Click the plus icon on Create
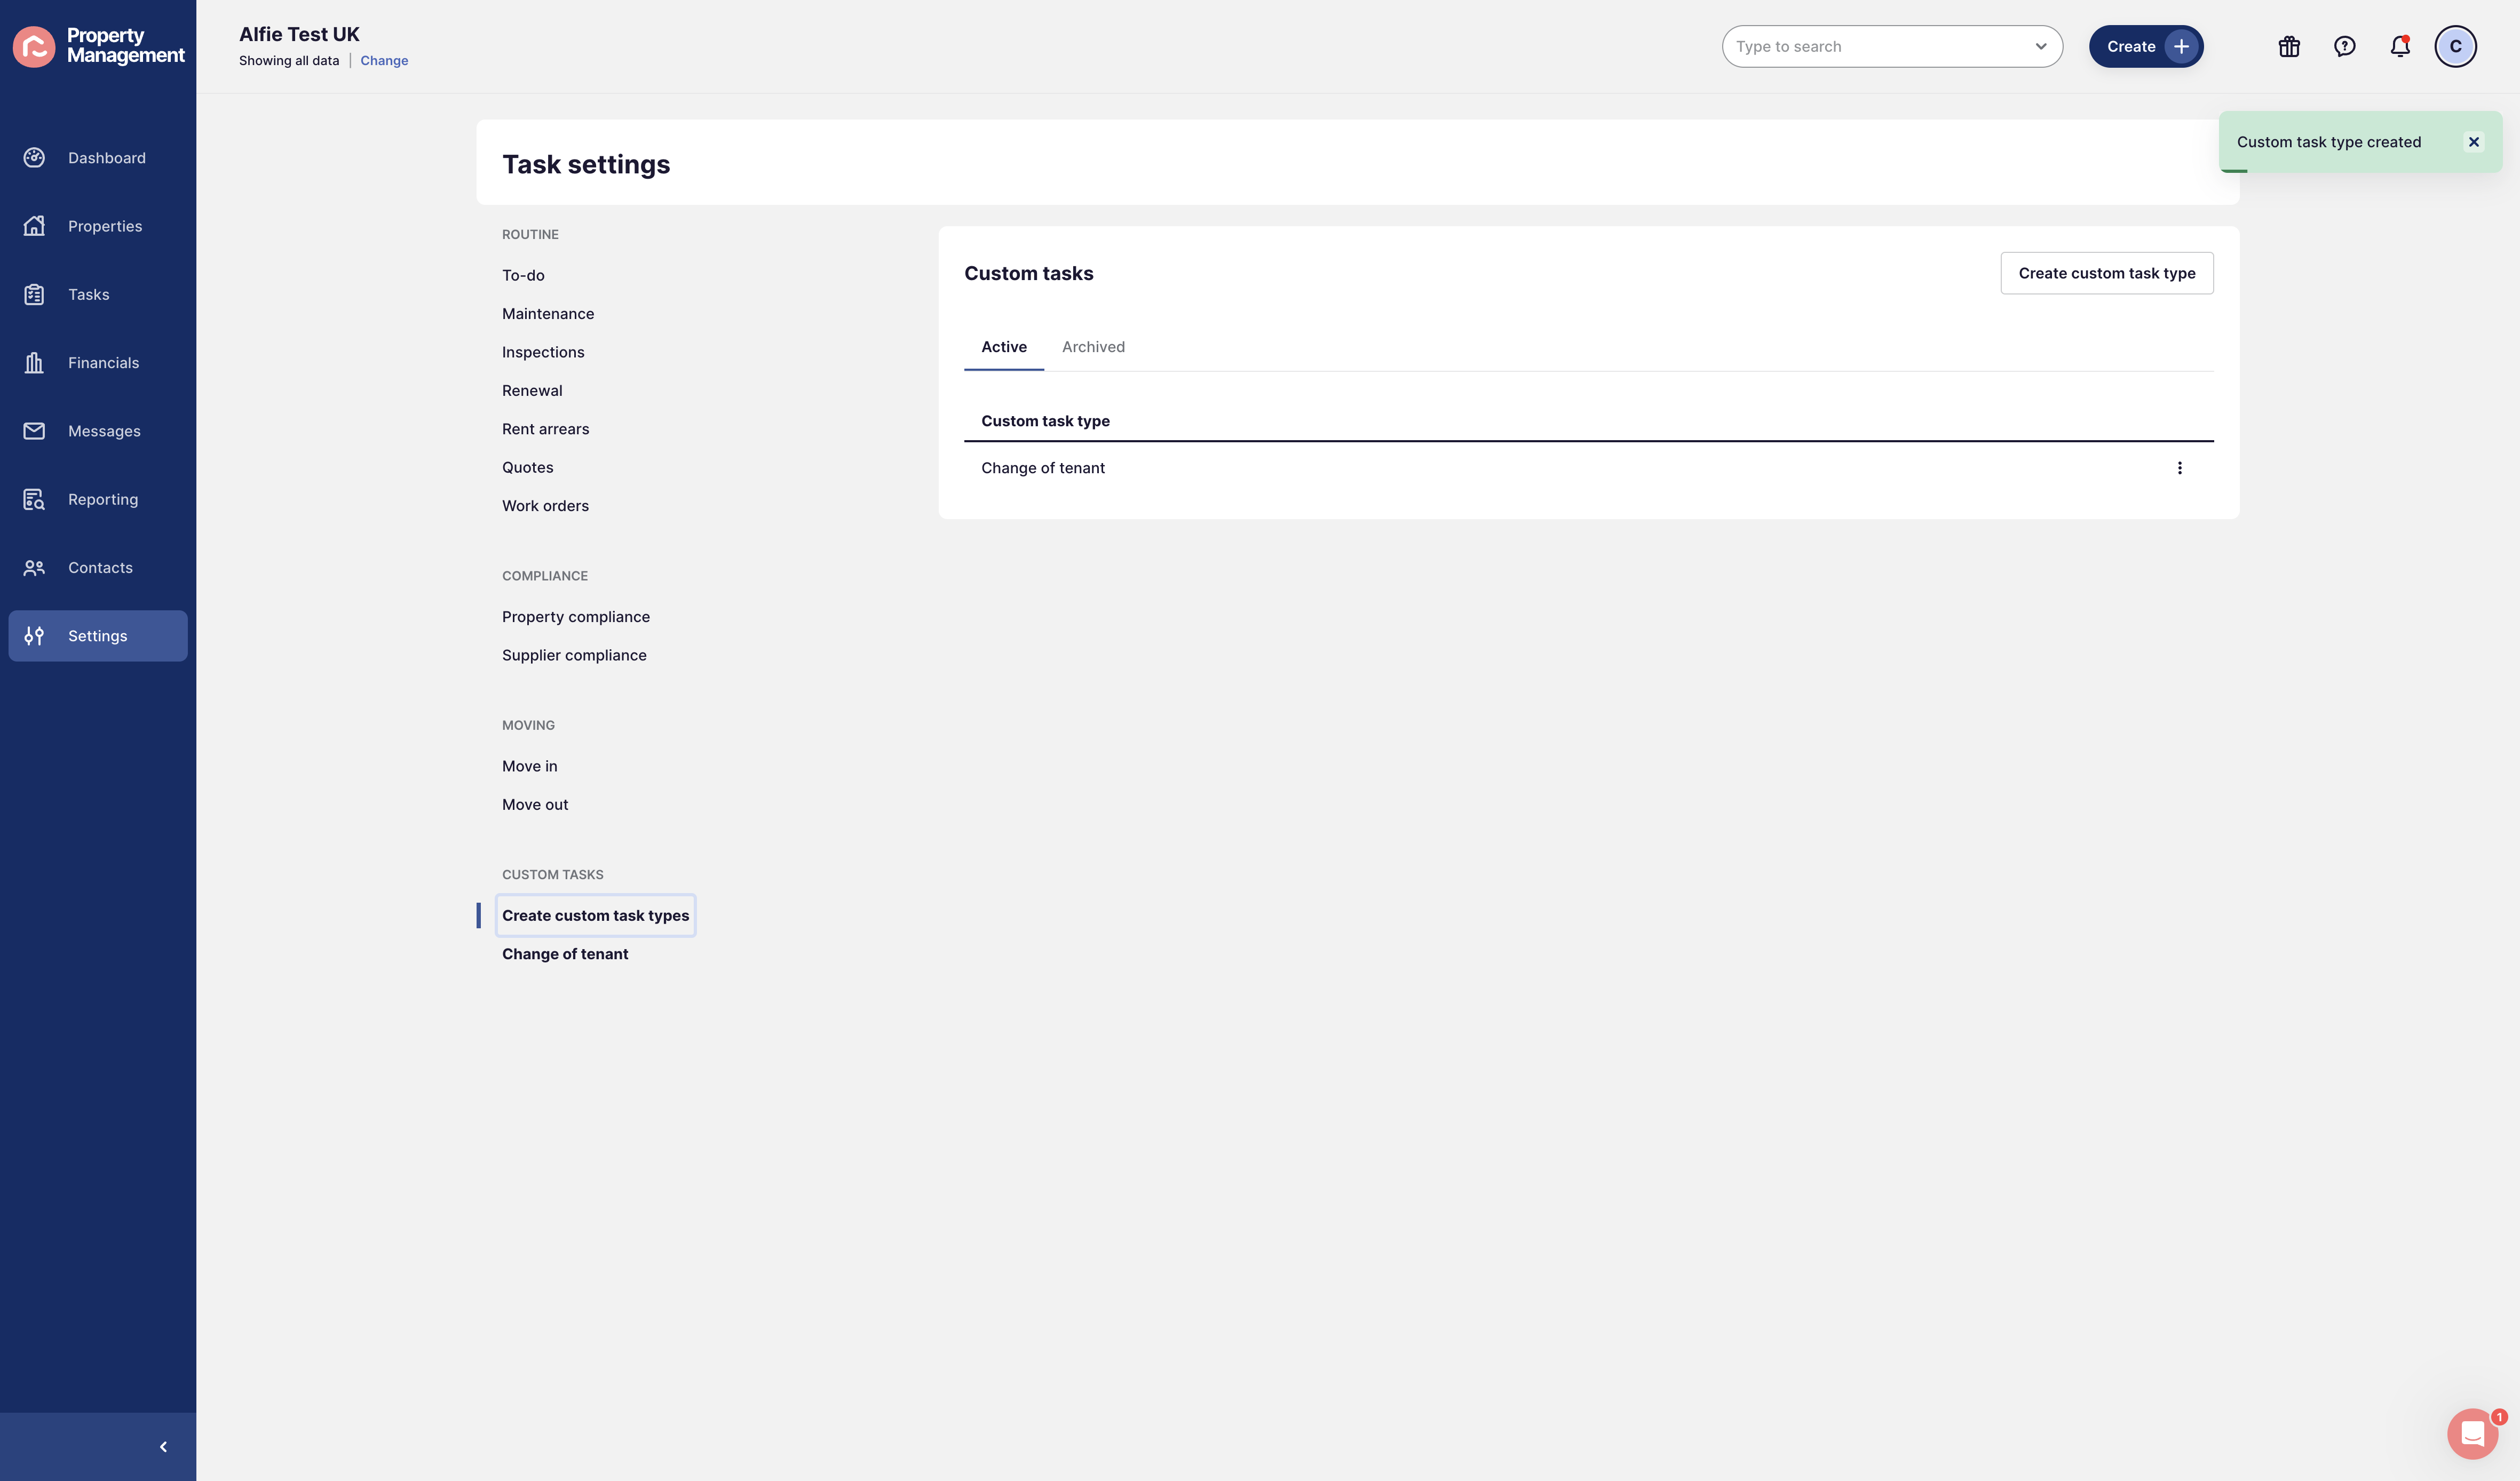The image size is (2520, 1481). 2181,46
